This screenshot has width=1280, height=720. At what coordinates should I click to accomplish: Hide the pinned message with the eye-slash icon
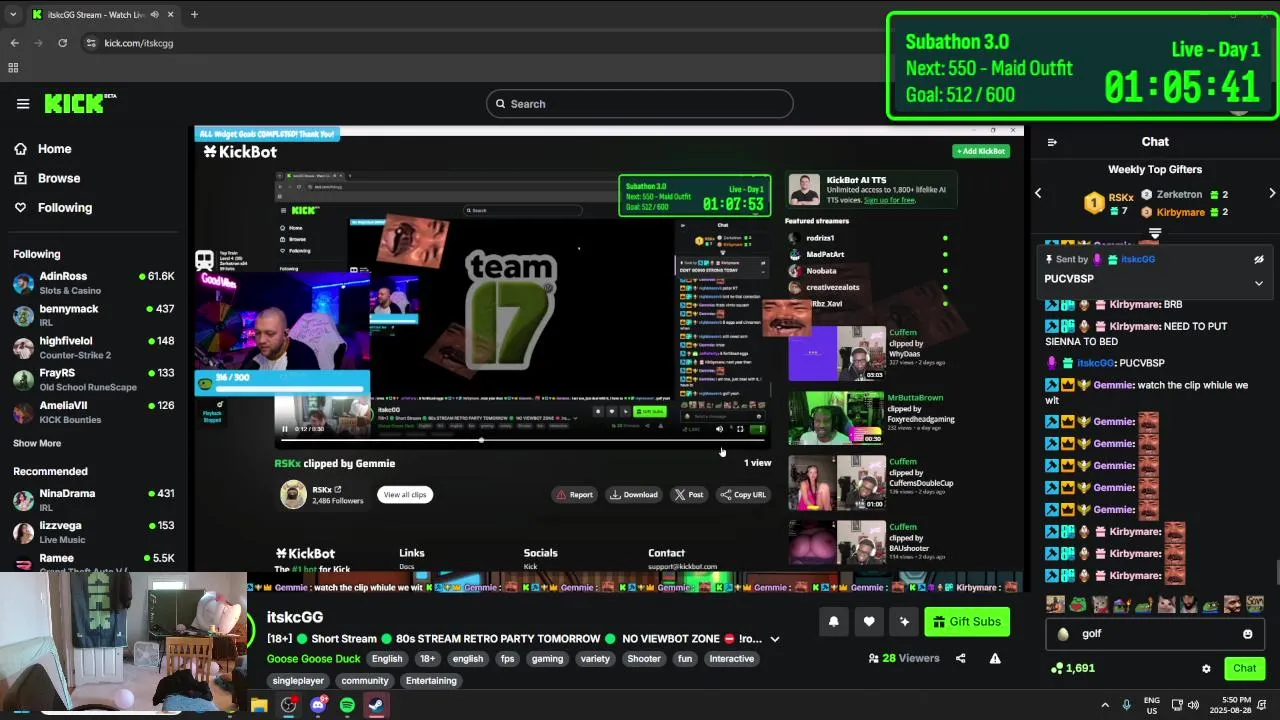pyautogui.click(x=1259, y=259)
